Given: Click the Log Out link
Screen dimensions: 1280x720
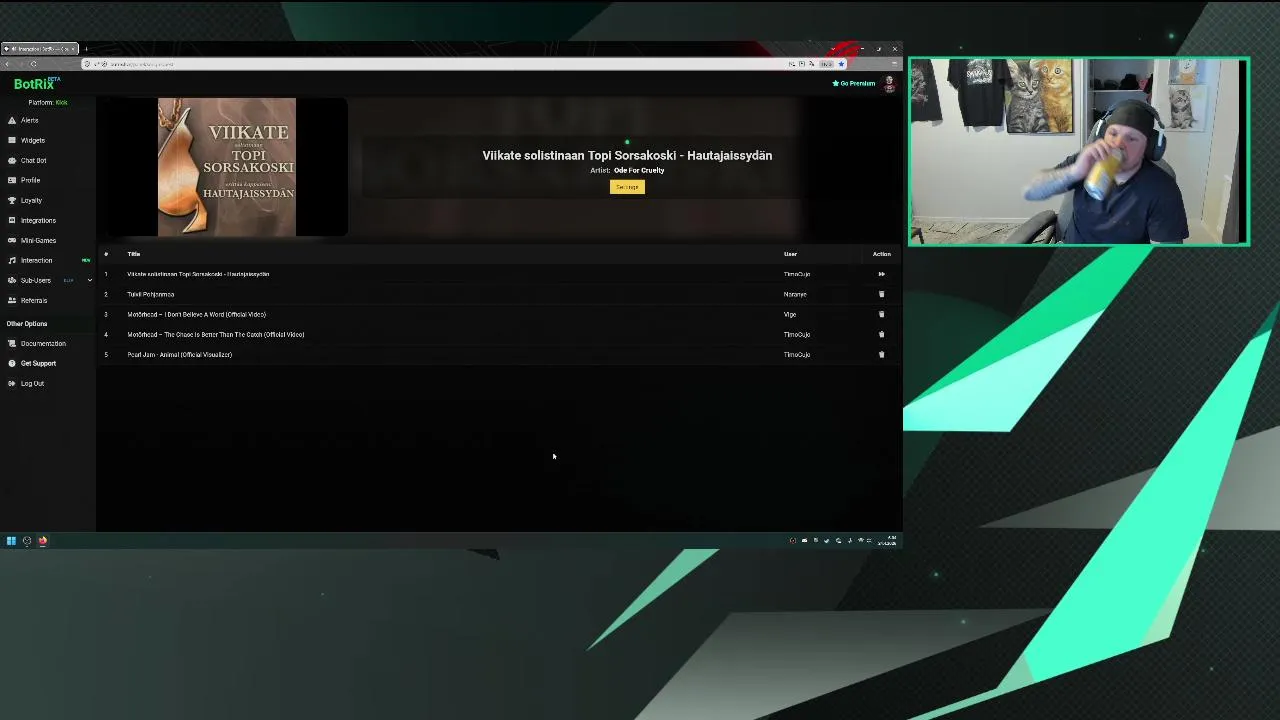Looking at the screenshot, I should (32, 383).
